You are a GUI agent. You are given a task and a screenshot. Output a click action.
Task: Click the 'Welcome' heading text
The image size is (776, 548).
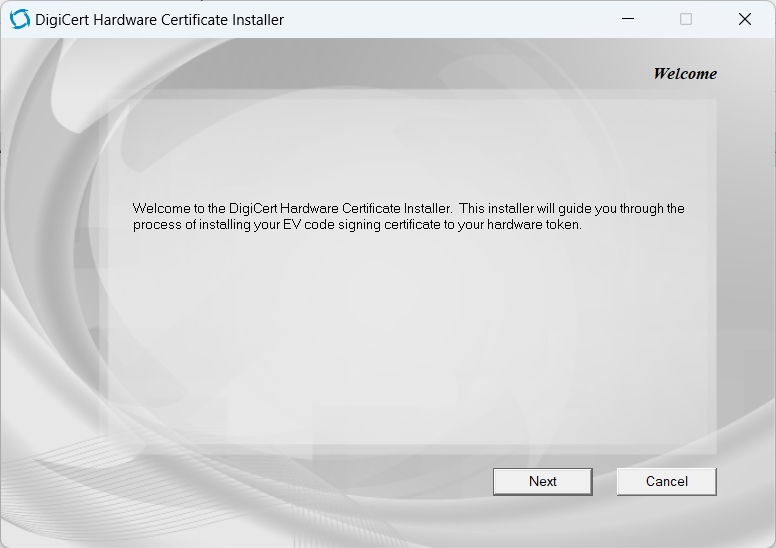point(685,74)
